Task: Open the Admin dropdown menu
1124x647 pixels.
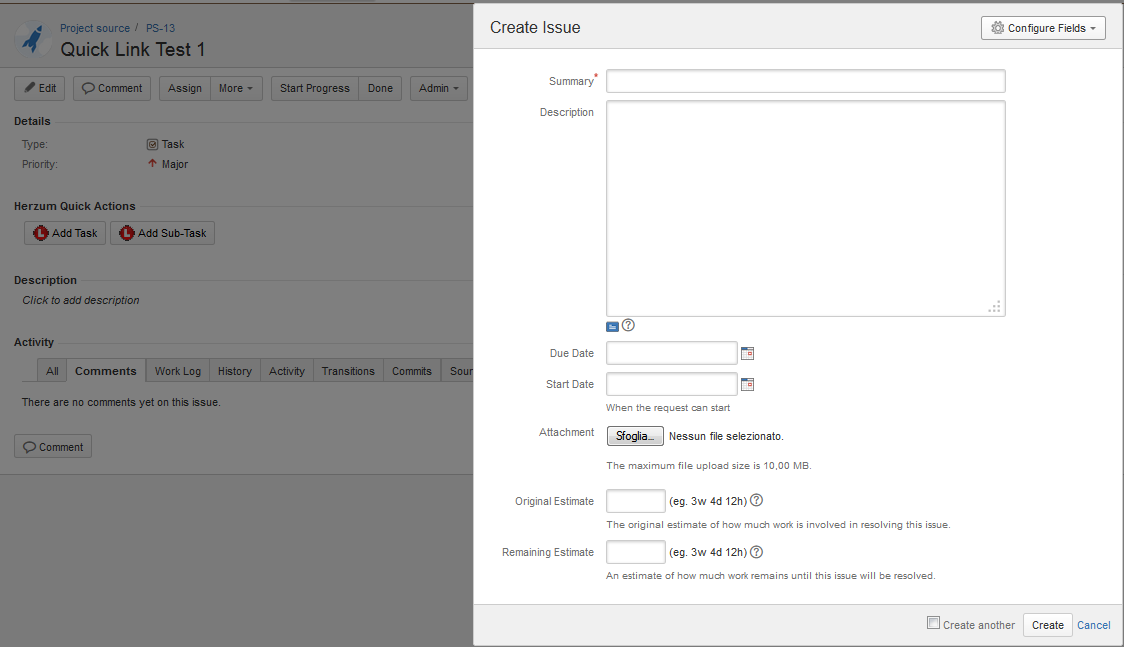Action: click(x=439, y=88)
